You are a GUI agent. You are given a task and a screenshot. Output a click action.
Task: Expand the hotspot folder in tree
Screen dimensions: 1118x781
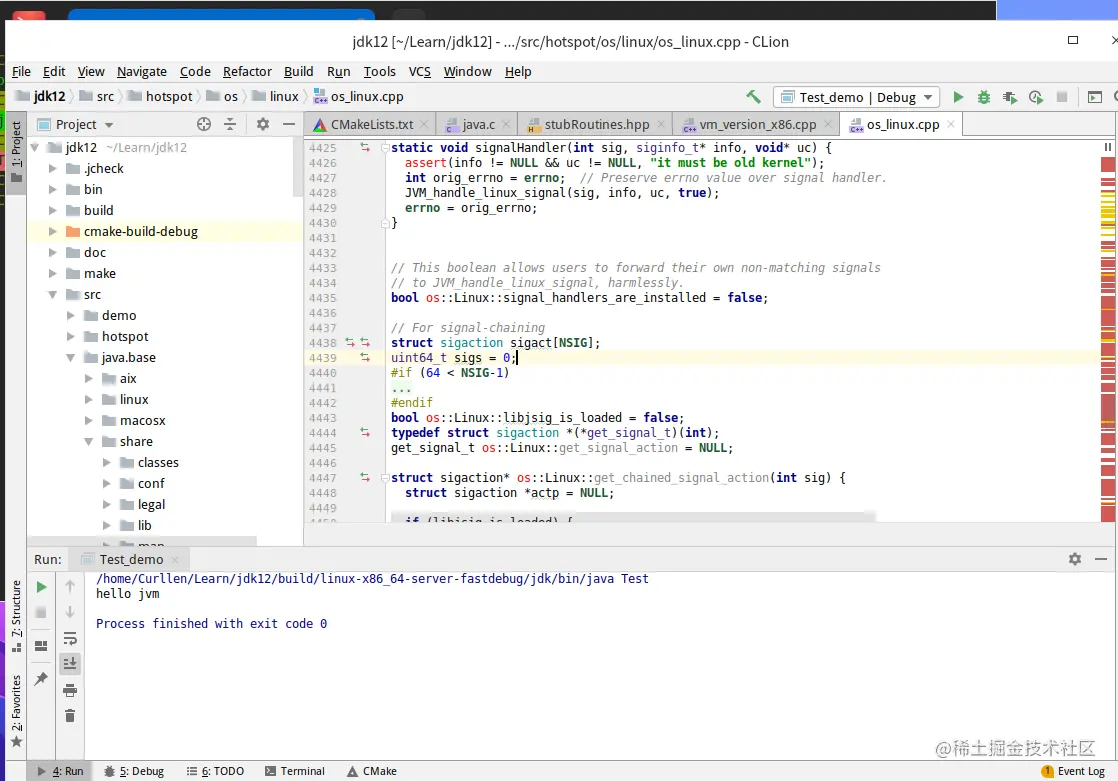coord(70,336)
